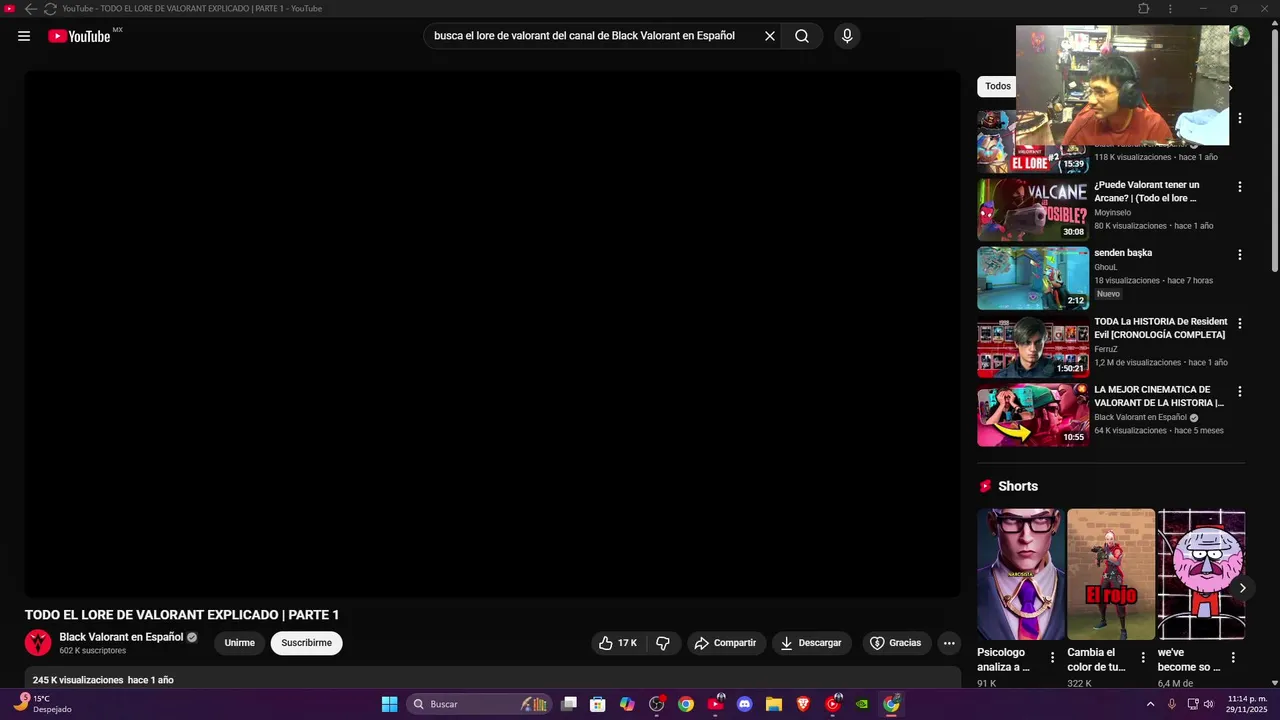Send a Gracias tip
Screen dimensions: 1280x720
coord(895,643)
